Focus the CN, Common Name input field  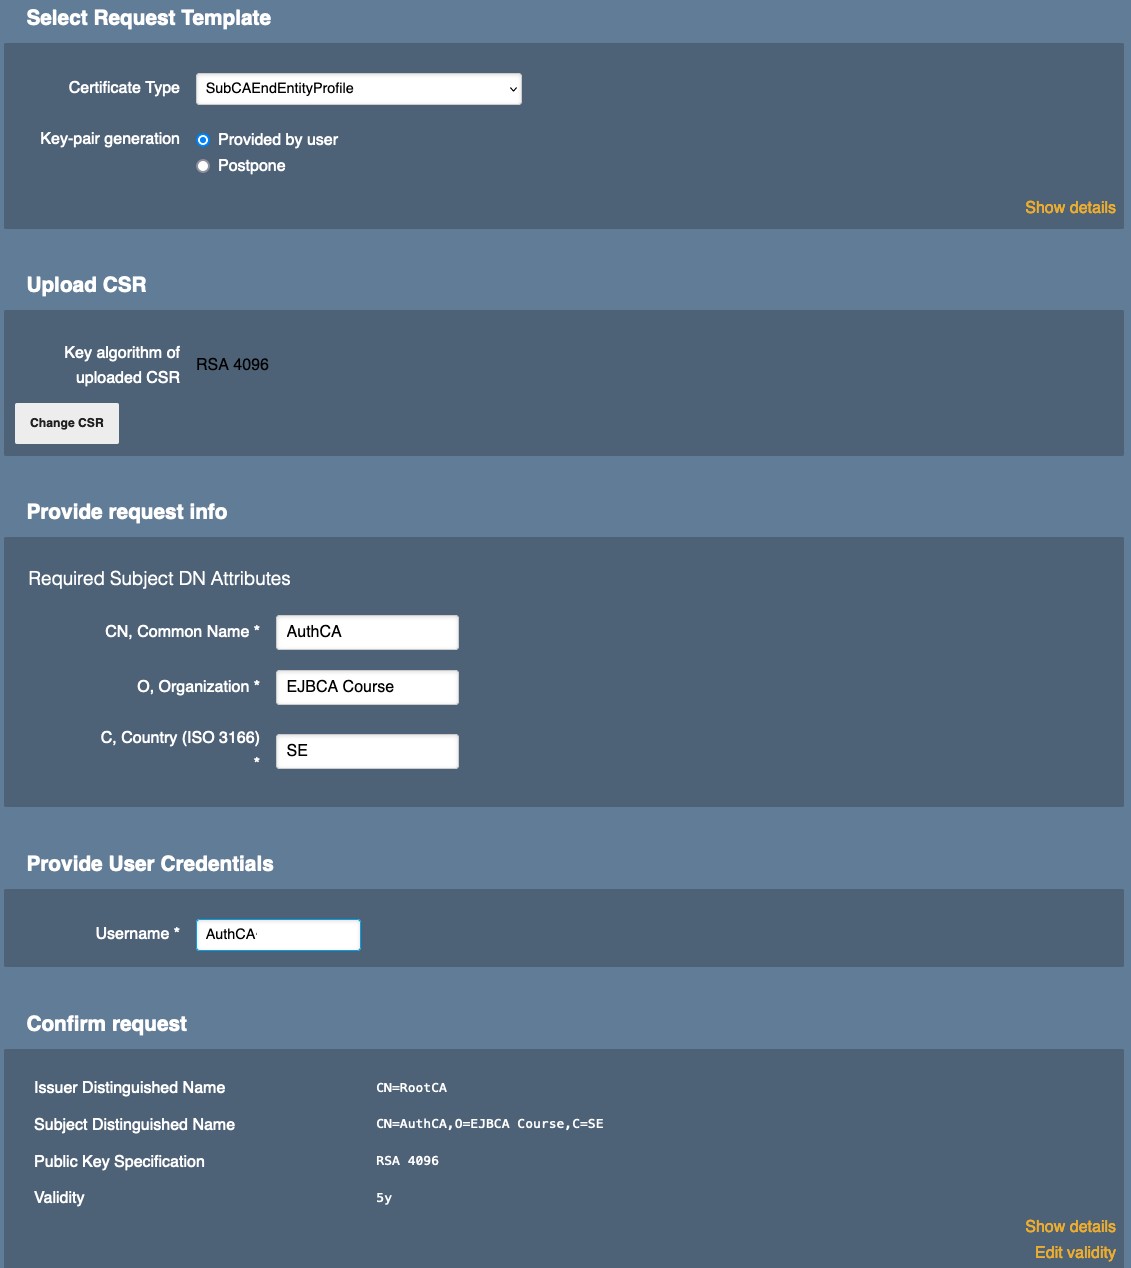[x=367, y=632]
